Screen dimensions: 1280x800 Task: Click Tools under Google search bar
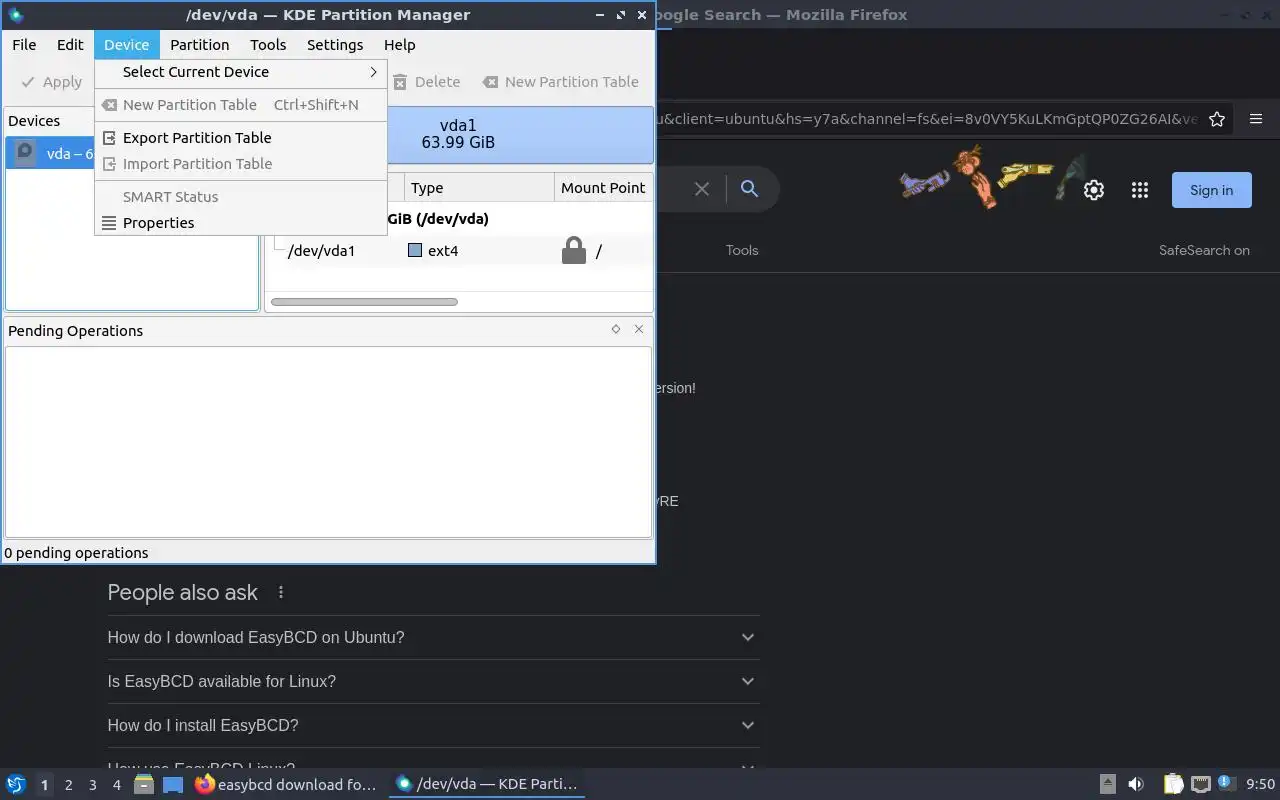point(742,250)
